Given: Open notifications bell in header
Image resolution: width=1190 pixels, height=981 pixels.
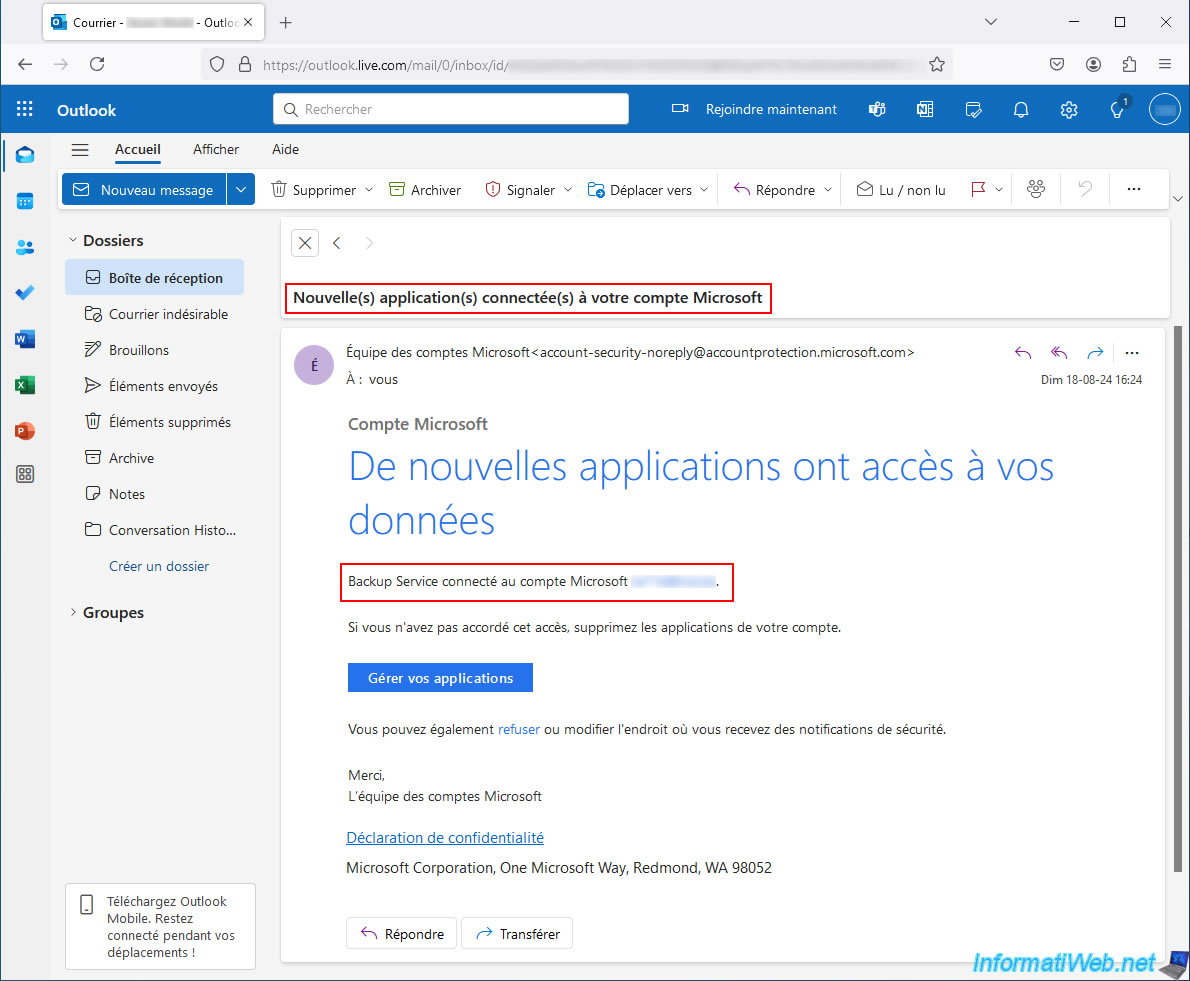Looking at the screenshot, I should point(1021,109).
